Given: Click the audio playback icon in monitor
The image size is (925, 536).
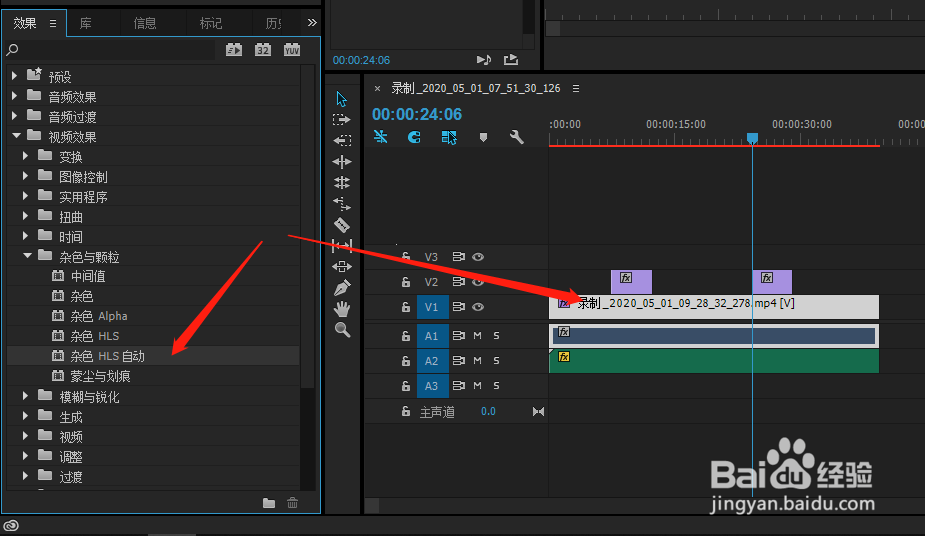Looking at the screenshot, I should coord(484,60).
